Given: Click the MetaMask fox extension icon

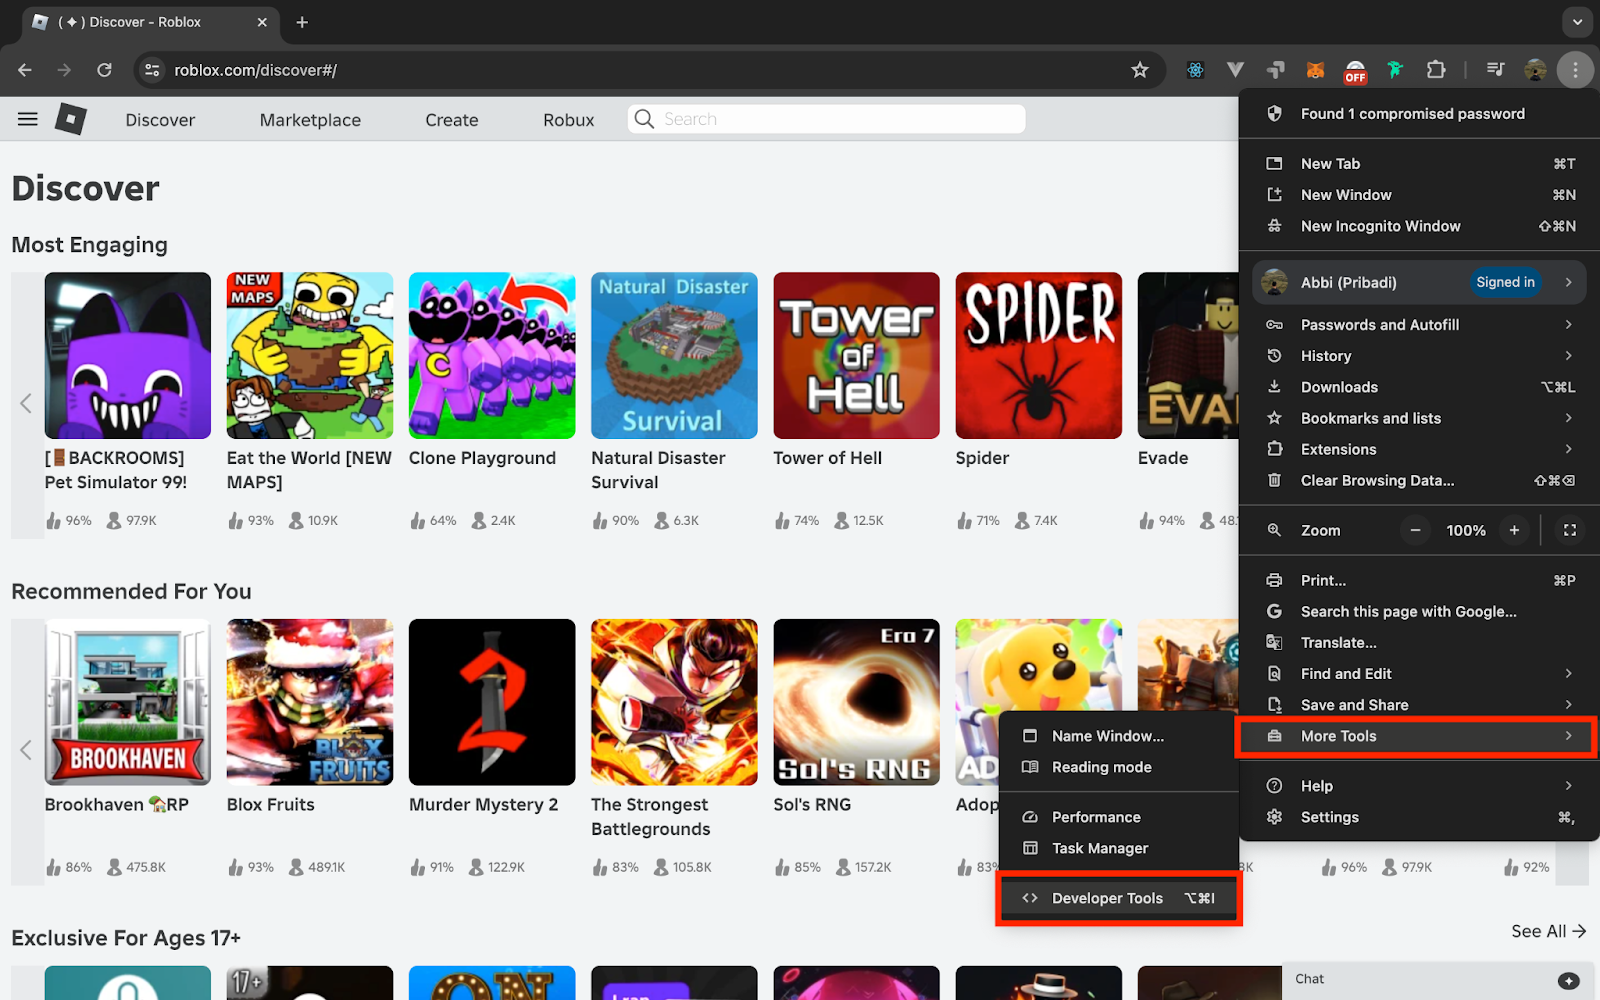Looking at the screenshot, I should point(1315,70).
